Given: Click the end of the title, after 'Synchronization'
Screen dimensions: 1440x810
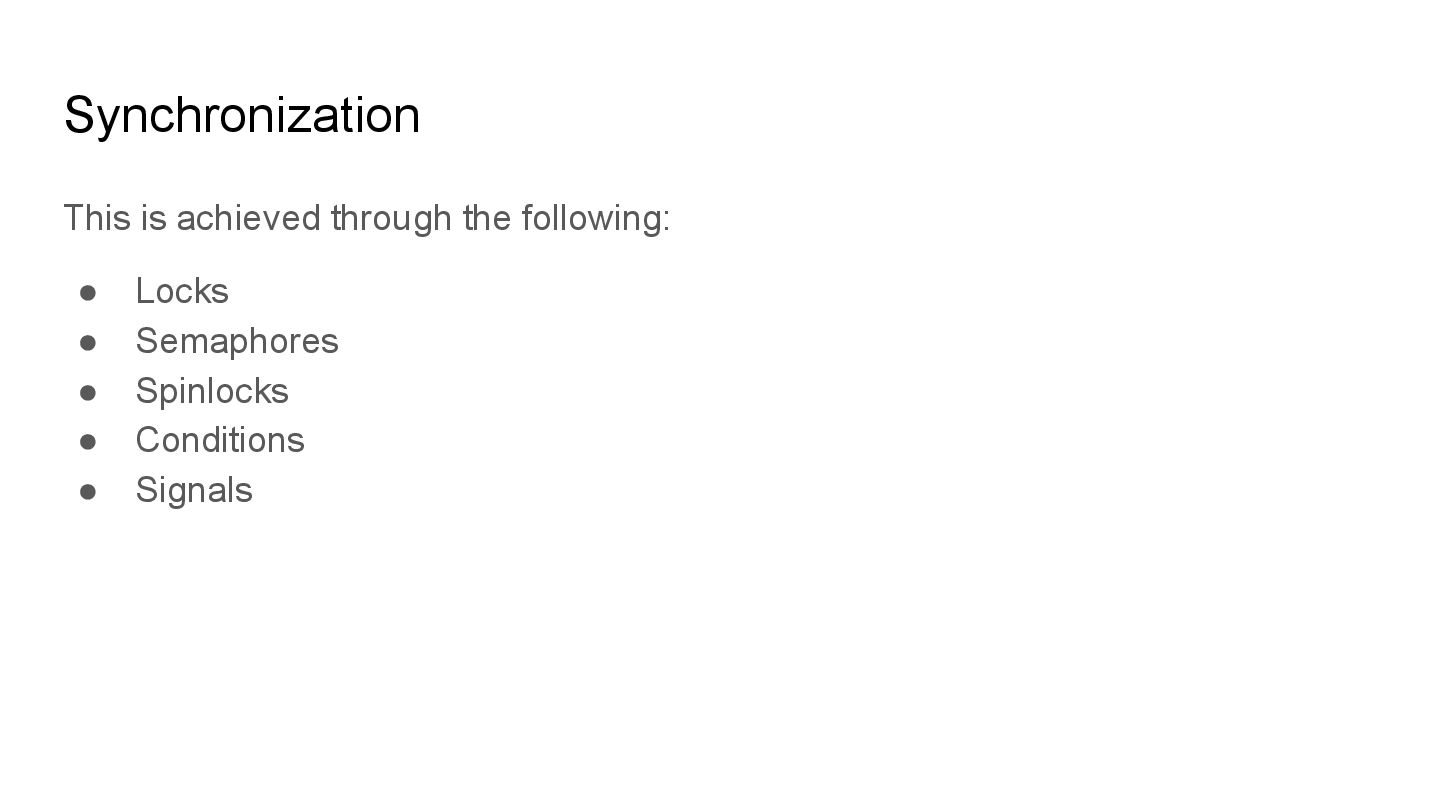Looking at the screenshot, I should click(x=420, y=115).
